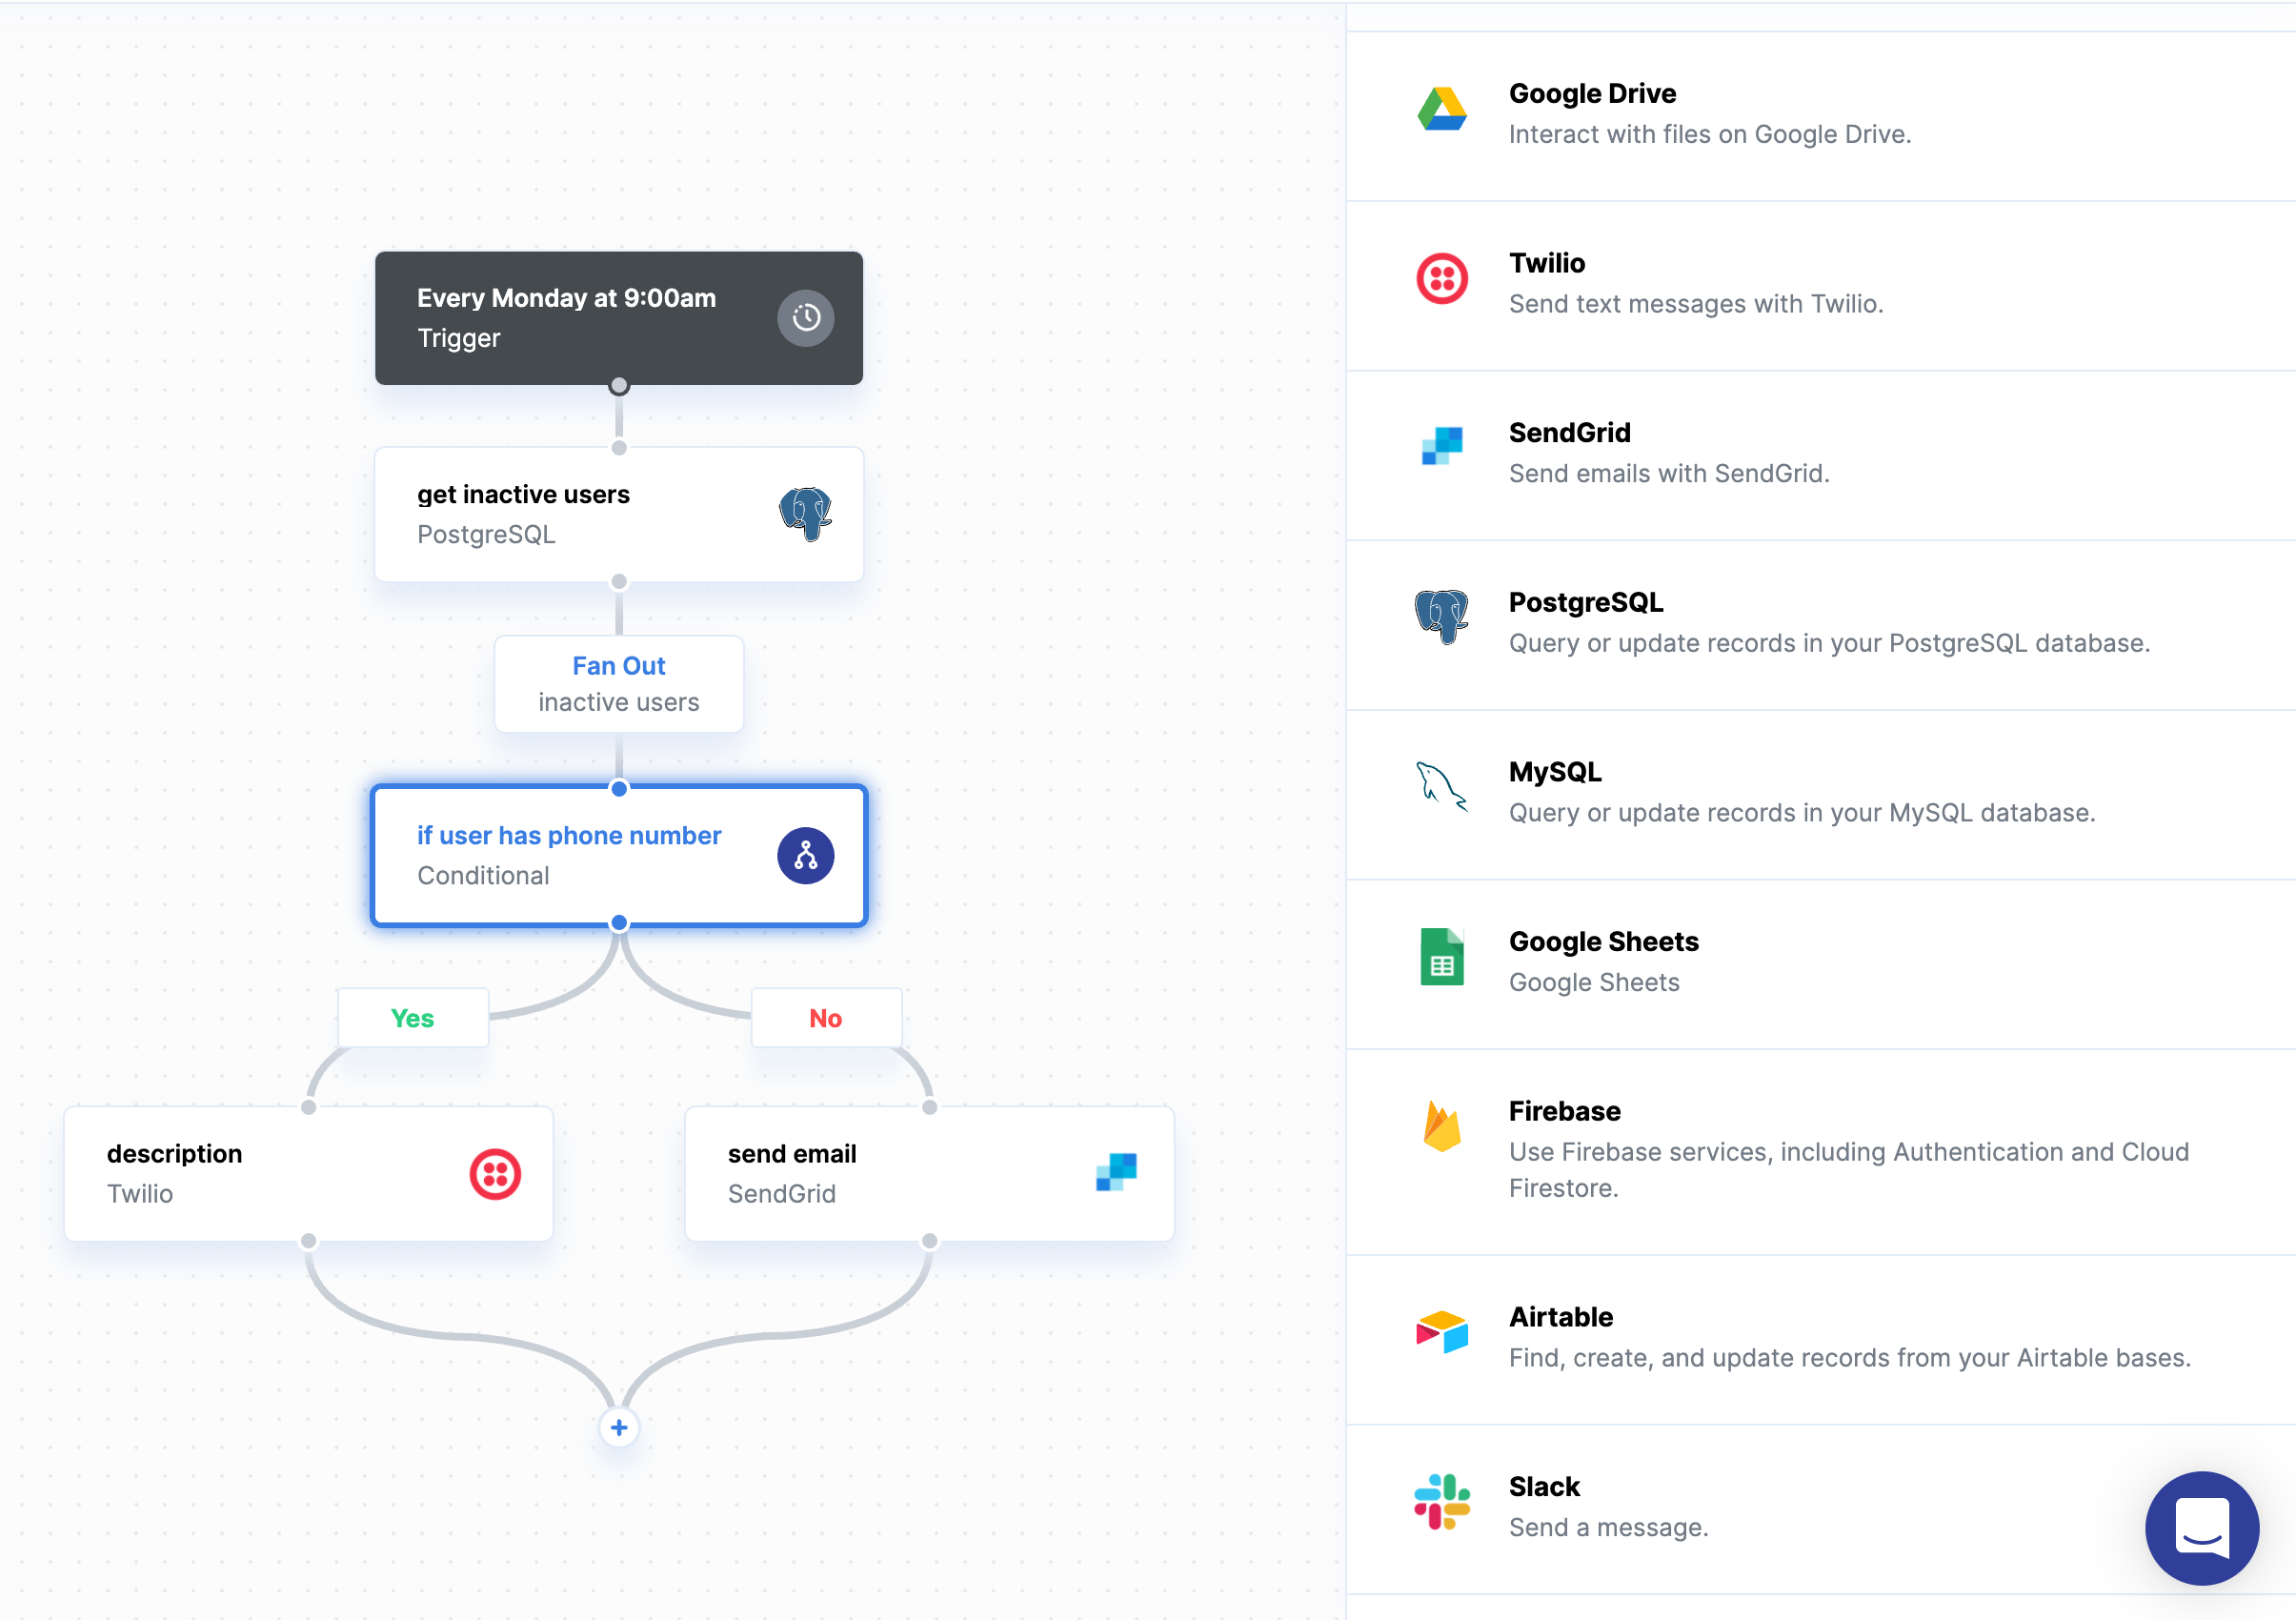Screen dimensions: 2296x1620
Task: Add a new step with the plus button
Action: coord(619,1427)
